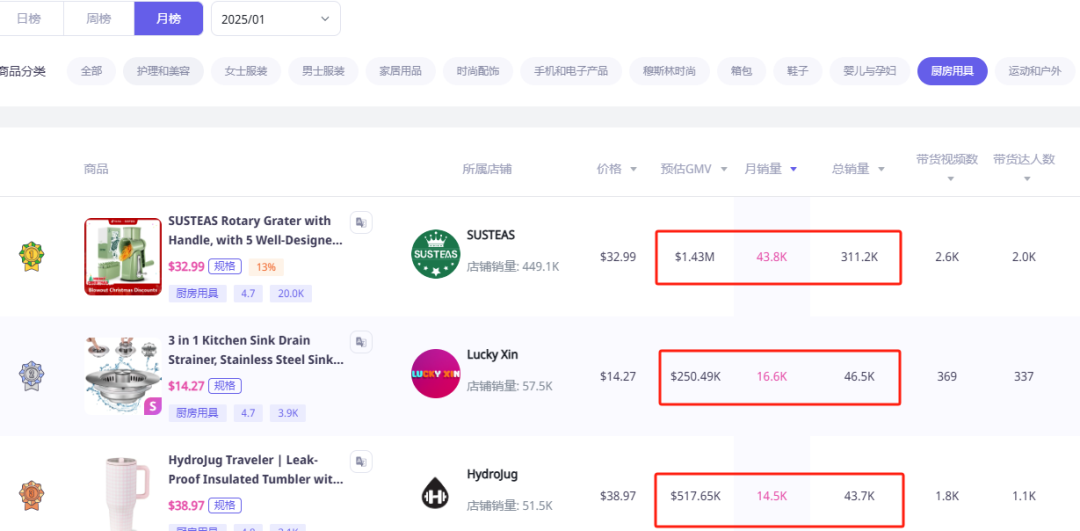Open the SUSTEAS store logo
The height and width of the screenshot is (531, 1080).
(x=435, y=255)
